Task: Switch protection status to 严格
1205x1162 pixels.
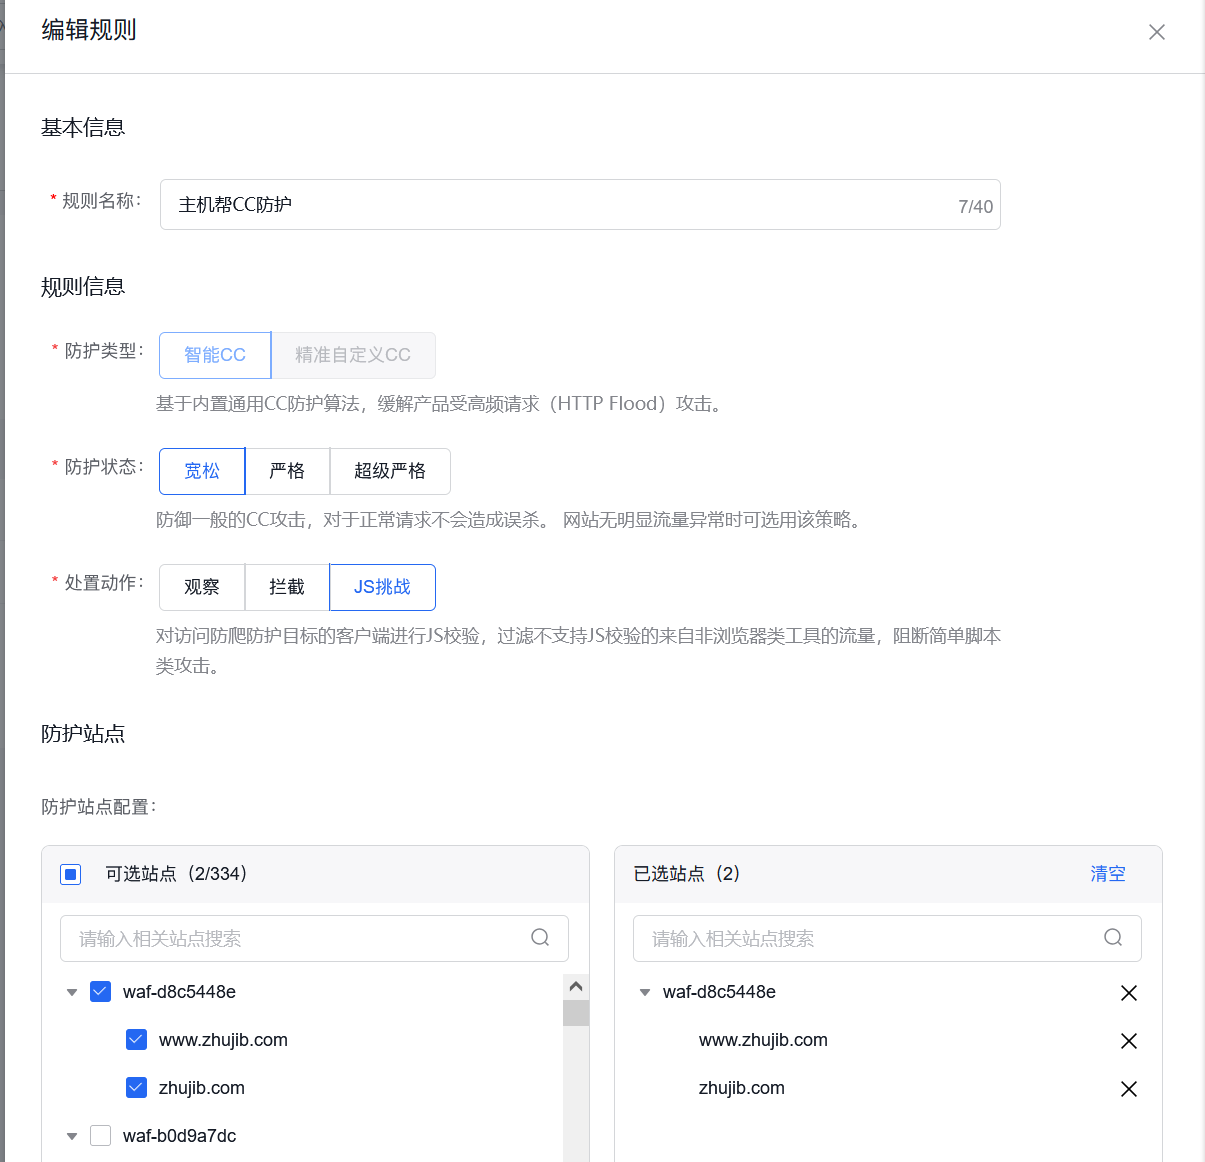Action: pyautogui.click(x=287, y=471)
